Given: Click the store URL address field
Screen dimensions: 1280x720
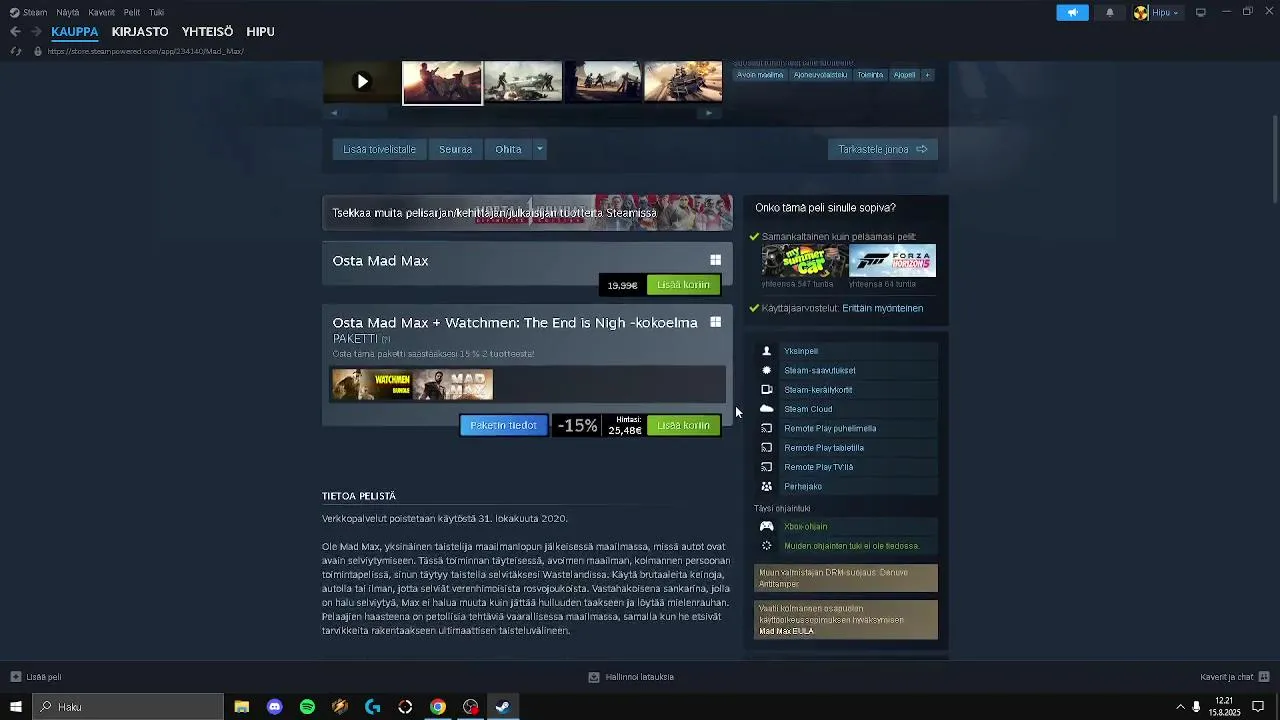Looking at the screenshot, I should click(146, 51).
